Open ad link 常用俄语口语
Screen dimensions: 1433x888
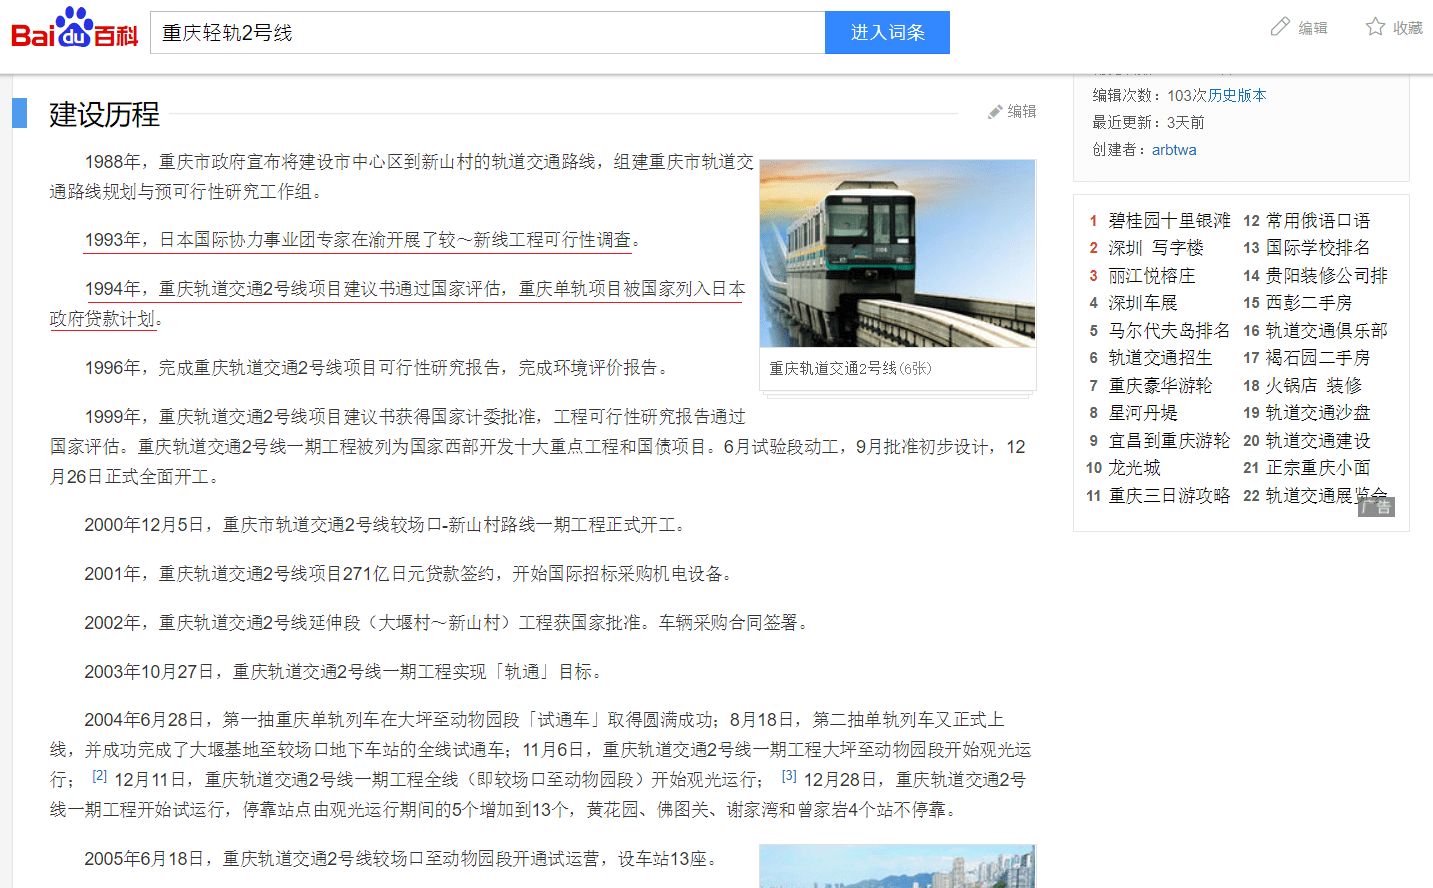pyautogui.click(x=1318, y=220)
